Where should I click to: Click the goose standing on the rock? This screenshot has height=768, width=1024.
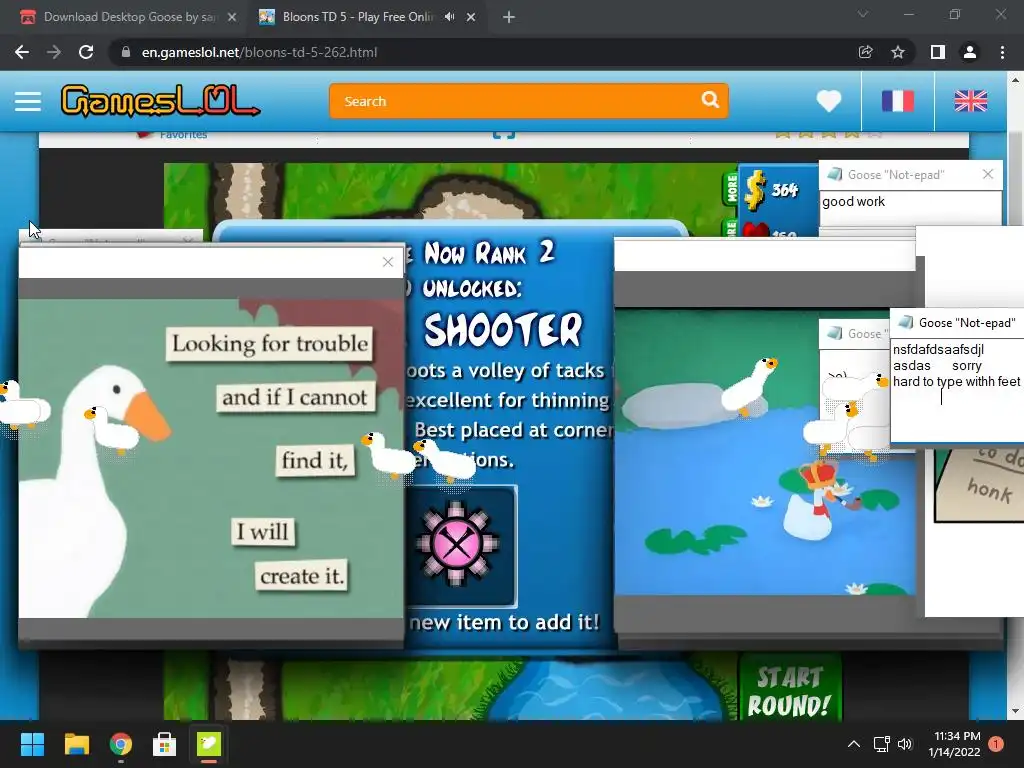(750, 385)
